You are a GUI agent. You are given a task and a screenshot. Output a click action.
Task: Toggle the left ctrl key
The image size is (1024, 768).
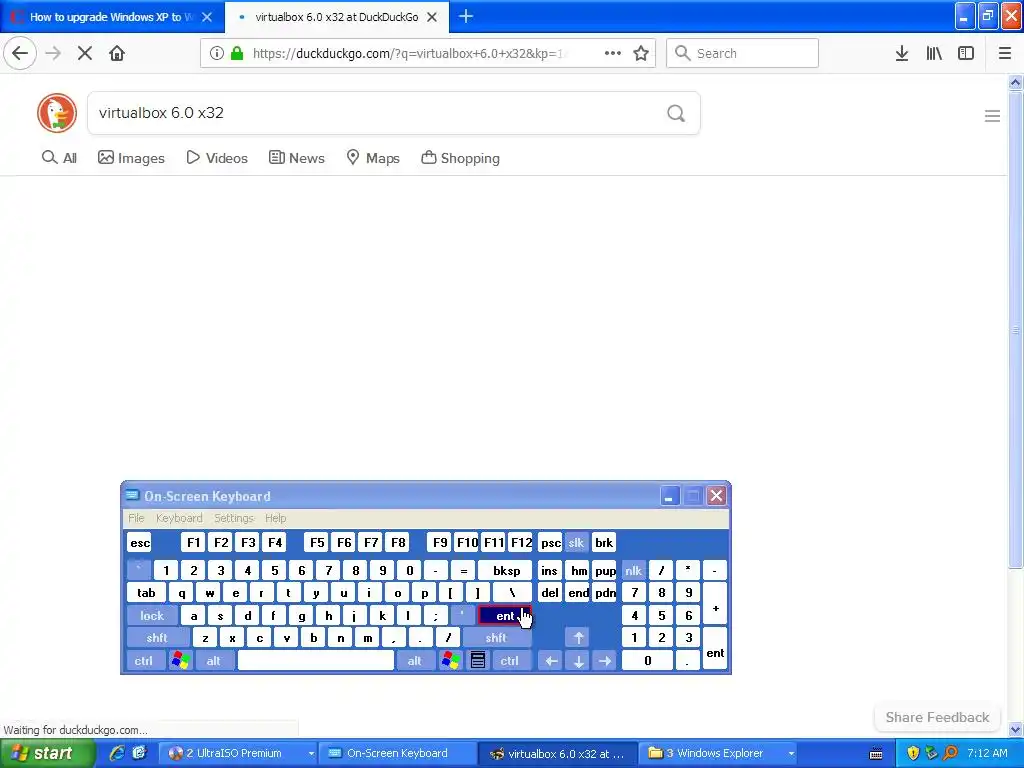[144, 660]
